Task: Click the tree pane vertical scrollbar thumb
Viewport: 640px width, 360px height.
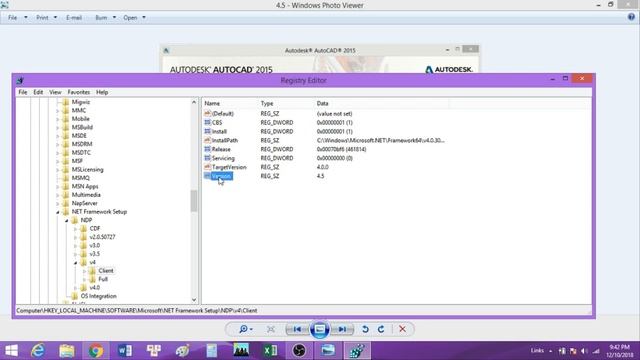Action: pyautogui.click(x=194, y=201)
